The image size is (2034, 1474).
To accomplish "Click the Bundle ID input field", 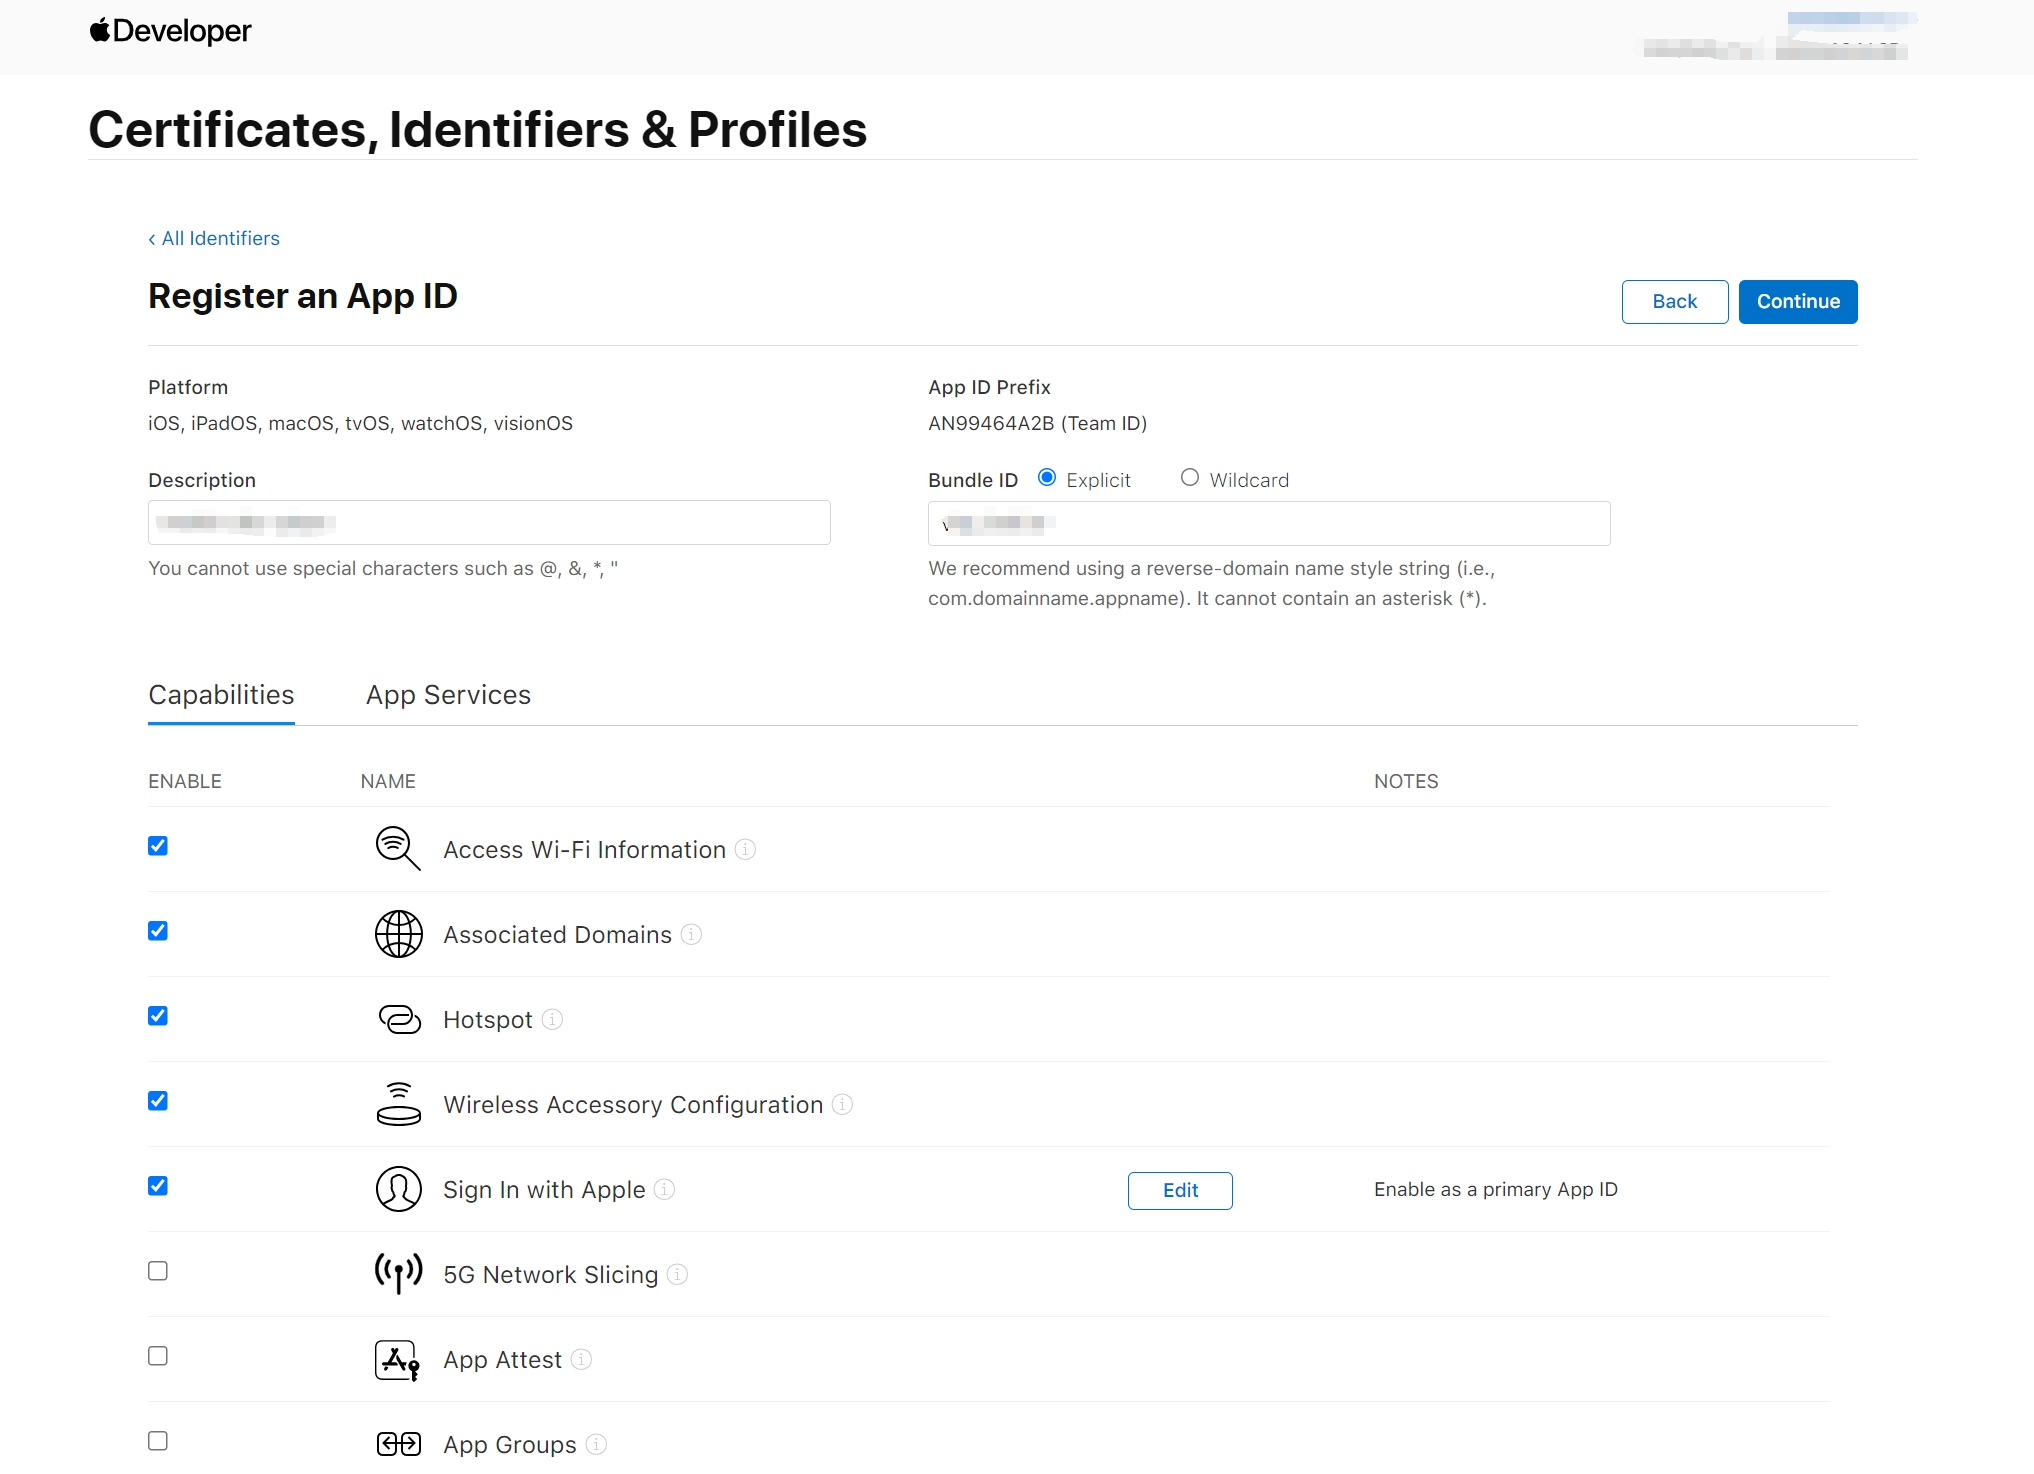I will 1269,523.
